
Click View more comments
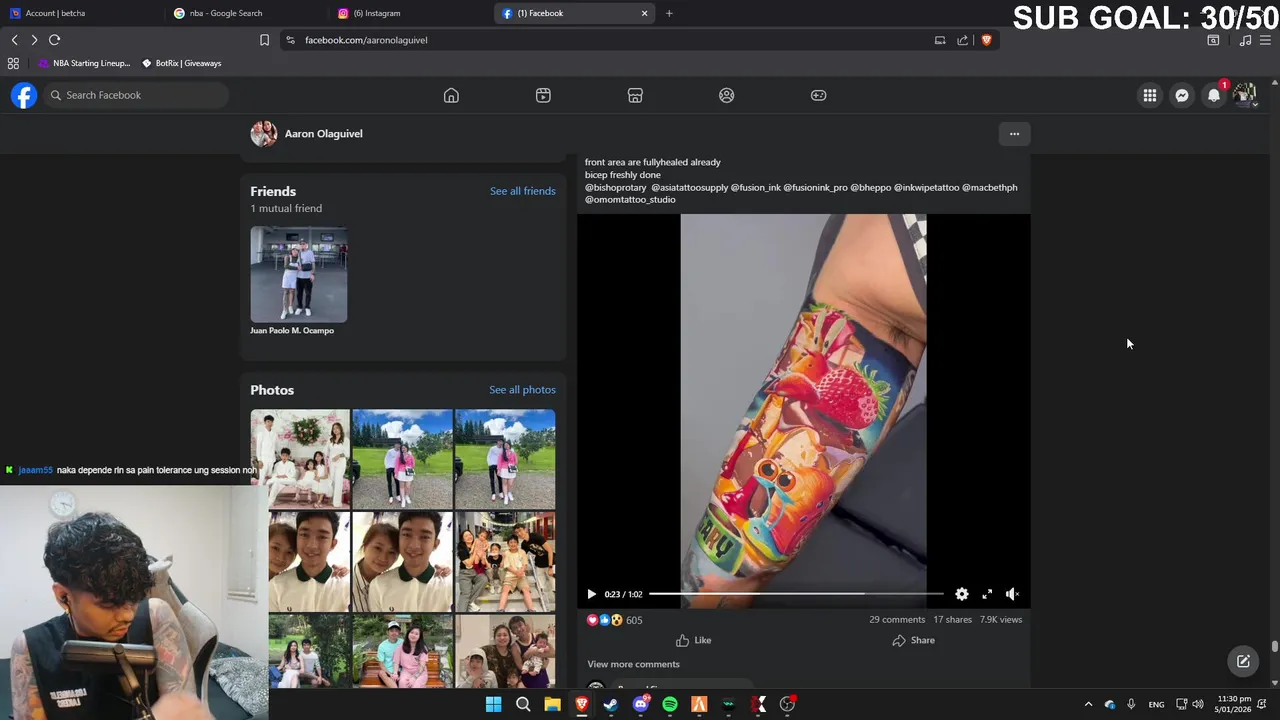[x=633, y=664]
